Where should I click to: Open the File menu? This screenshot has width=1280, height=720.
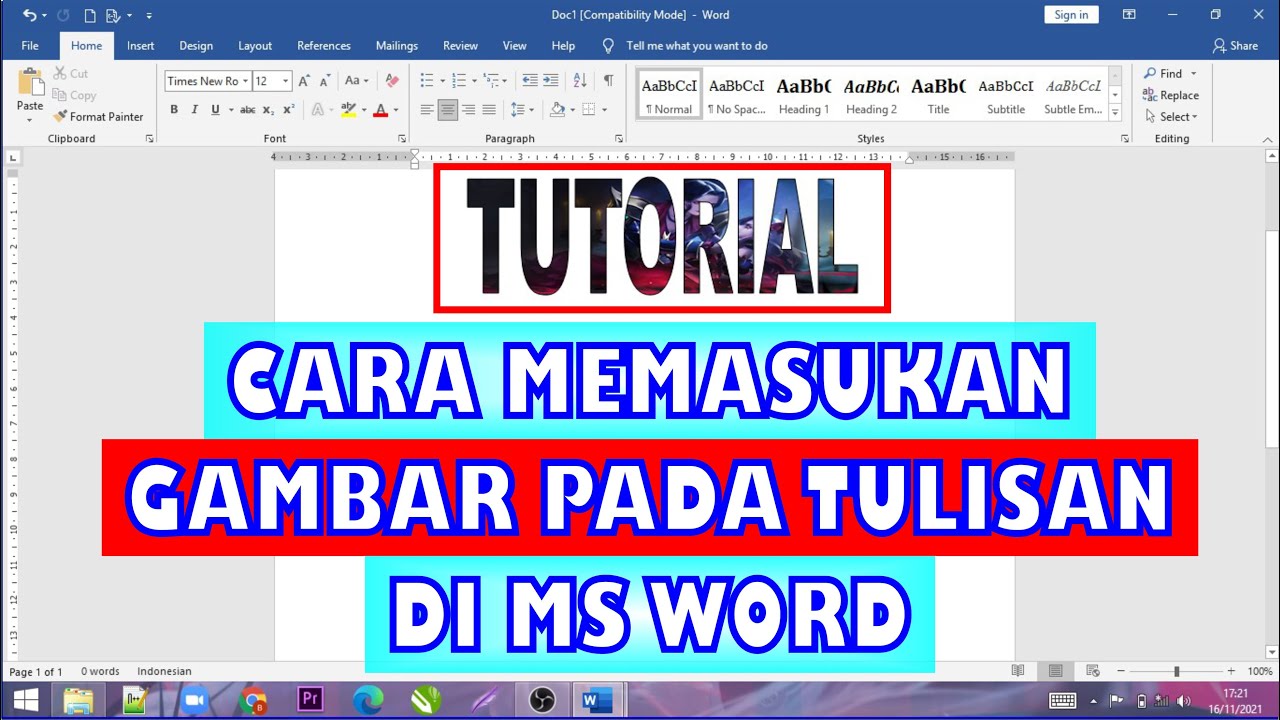(x=30, y=46)
